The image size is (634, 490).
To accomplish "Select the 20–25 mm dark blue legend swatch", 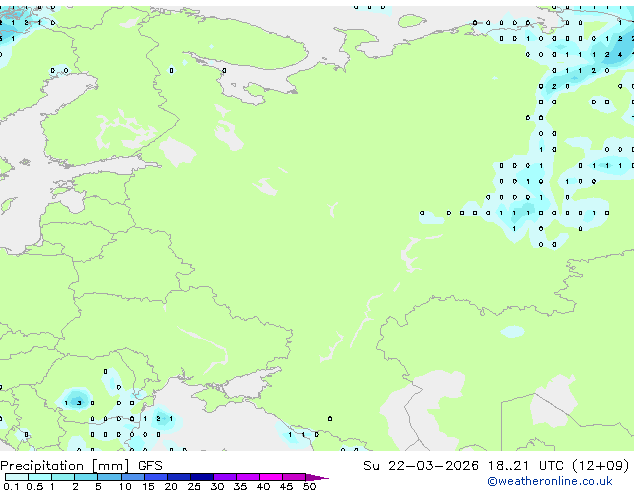I will pyautogui.click(x=179, y=477).
